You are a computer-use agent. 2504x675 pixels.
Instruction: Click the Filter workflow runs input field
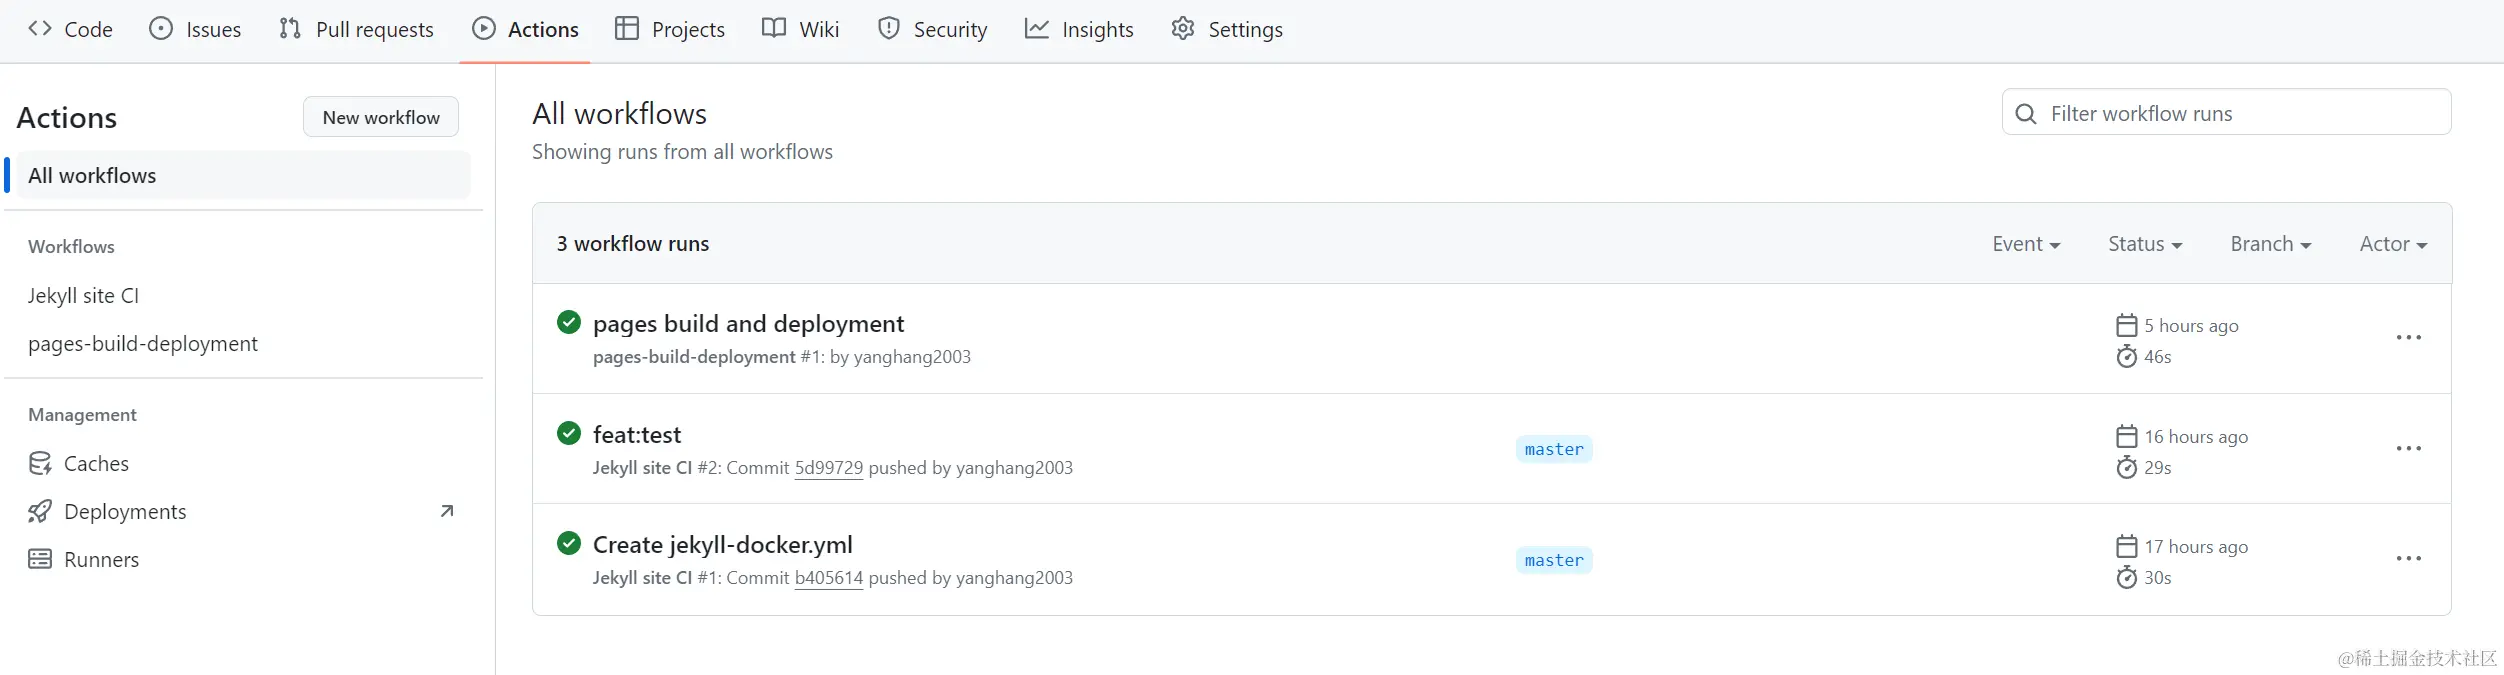click(2240, 114)
